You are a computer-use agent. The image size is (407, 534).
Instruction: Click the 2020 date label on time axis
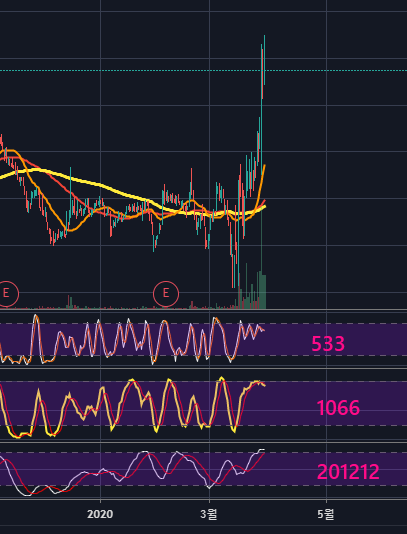click(x=100, y=514)
